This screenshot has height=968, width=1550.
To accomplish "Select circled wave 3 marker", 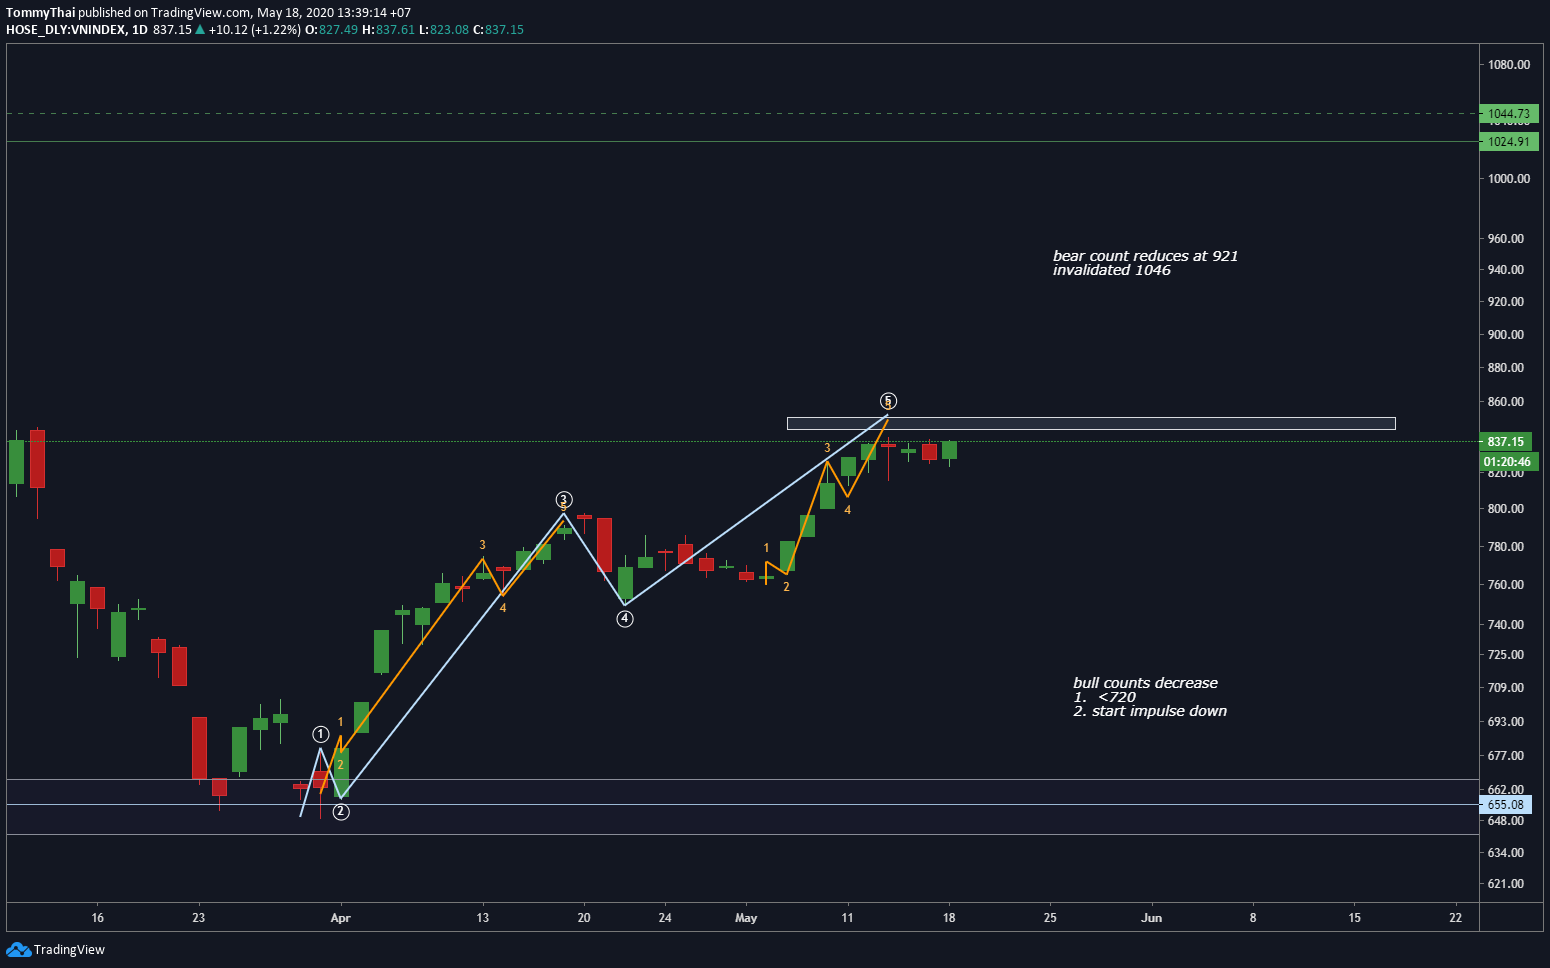I will pyautogui.click(x=564, y=500).
